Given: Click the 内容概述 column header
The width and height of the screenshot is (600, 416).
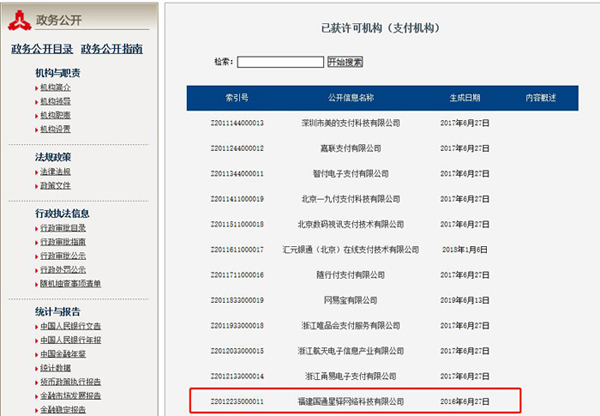Looking at the screenshot, I should pos(540,98).
